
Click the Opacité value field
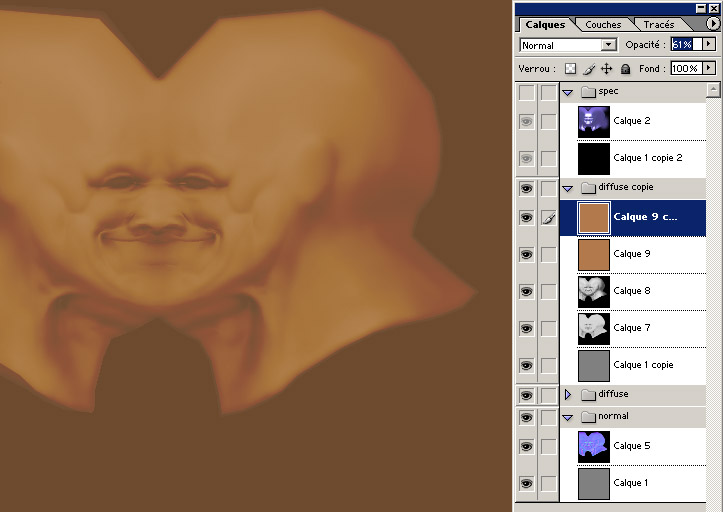click(x=687, y=44)
